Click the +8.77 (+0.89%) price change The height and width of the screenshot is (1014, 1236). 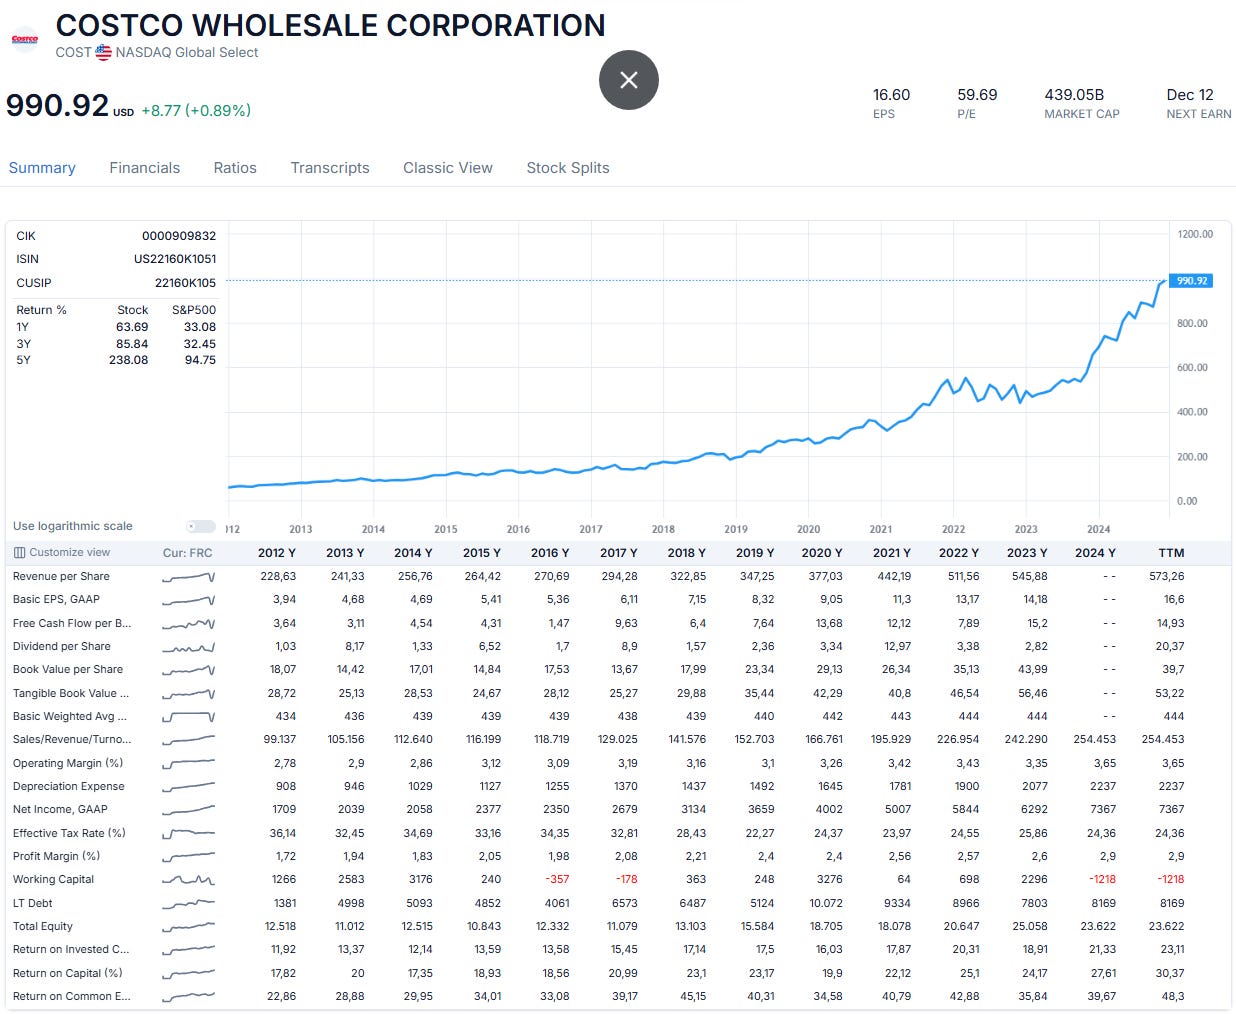click(x=196, y=111)
